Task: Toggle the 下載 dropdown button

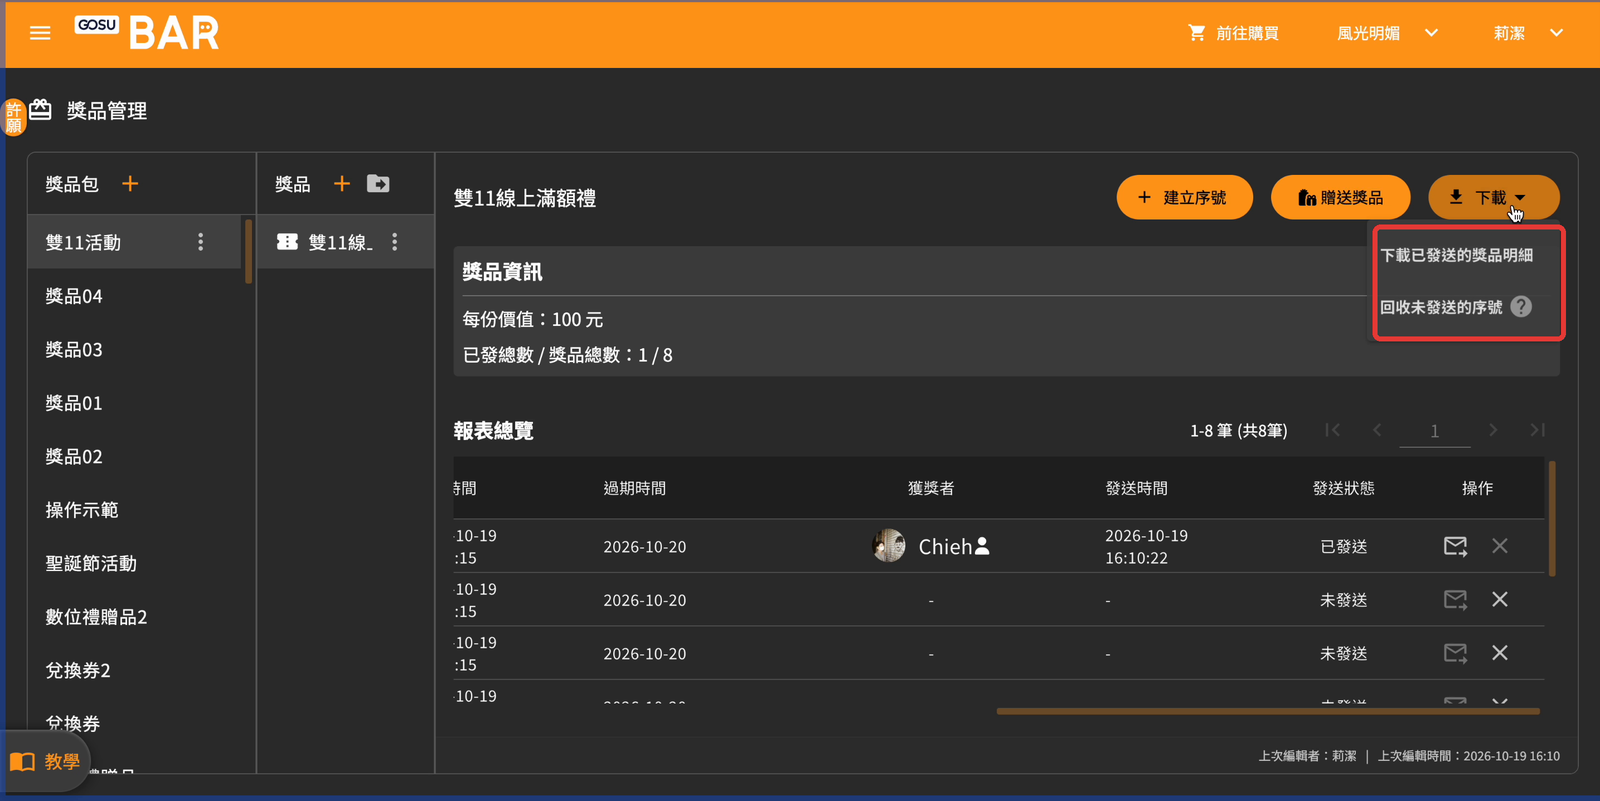Action: tap(1493, 197)
